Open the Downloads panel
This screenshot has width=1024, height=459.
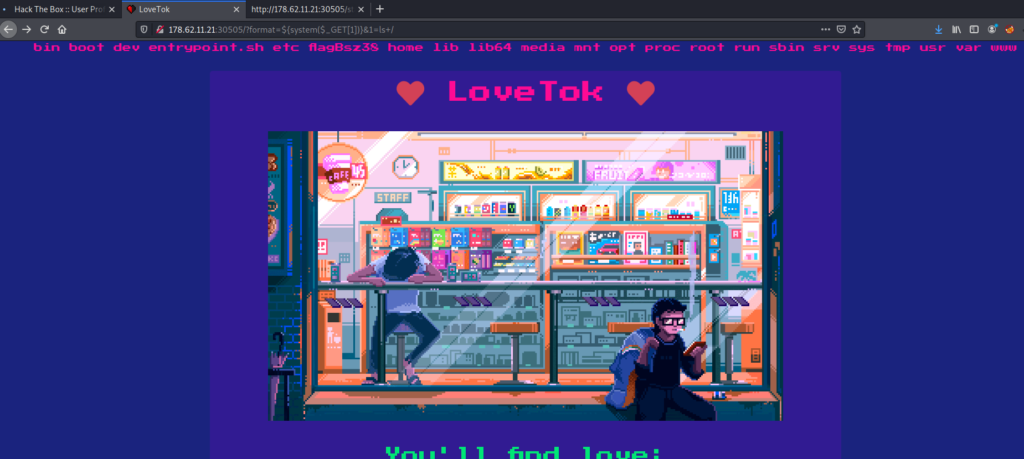tap(939, 29)
